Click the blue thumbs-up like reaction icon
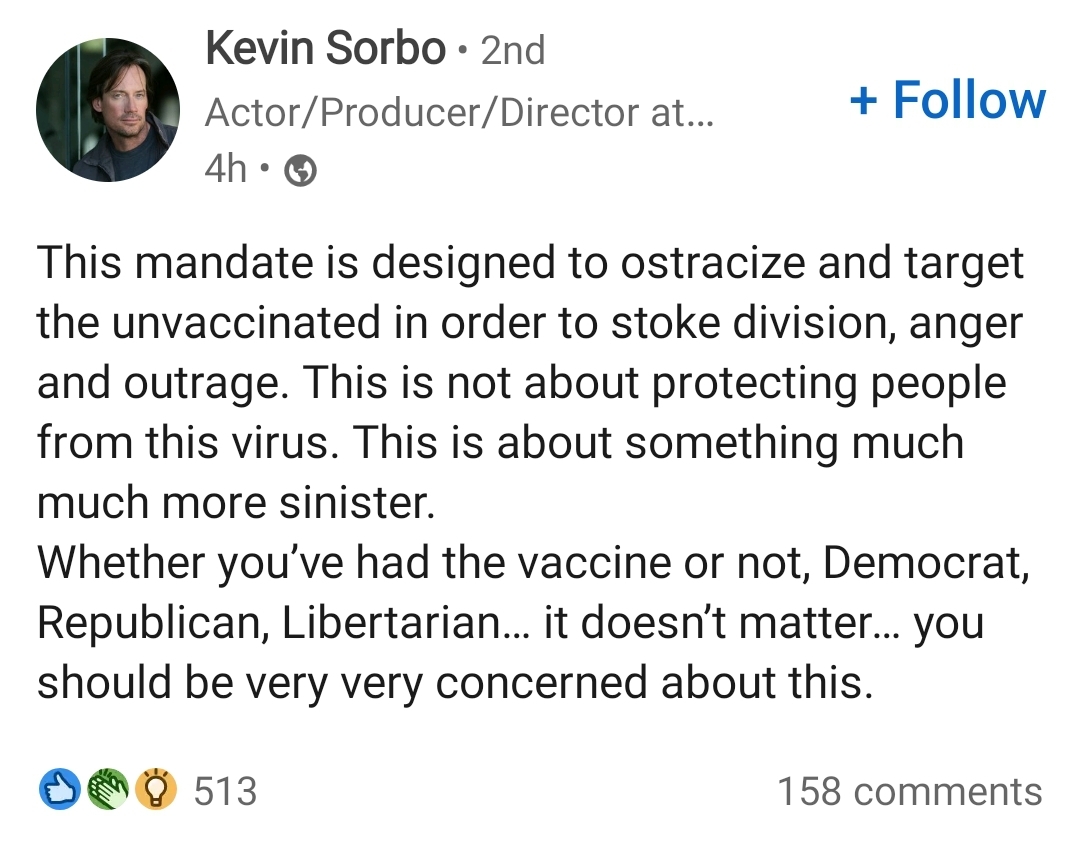 click(60, 789)
